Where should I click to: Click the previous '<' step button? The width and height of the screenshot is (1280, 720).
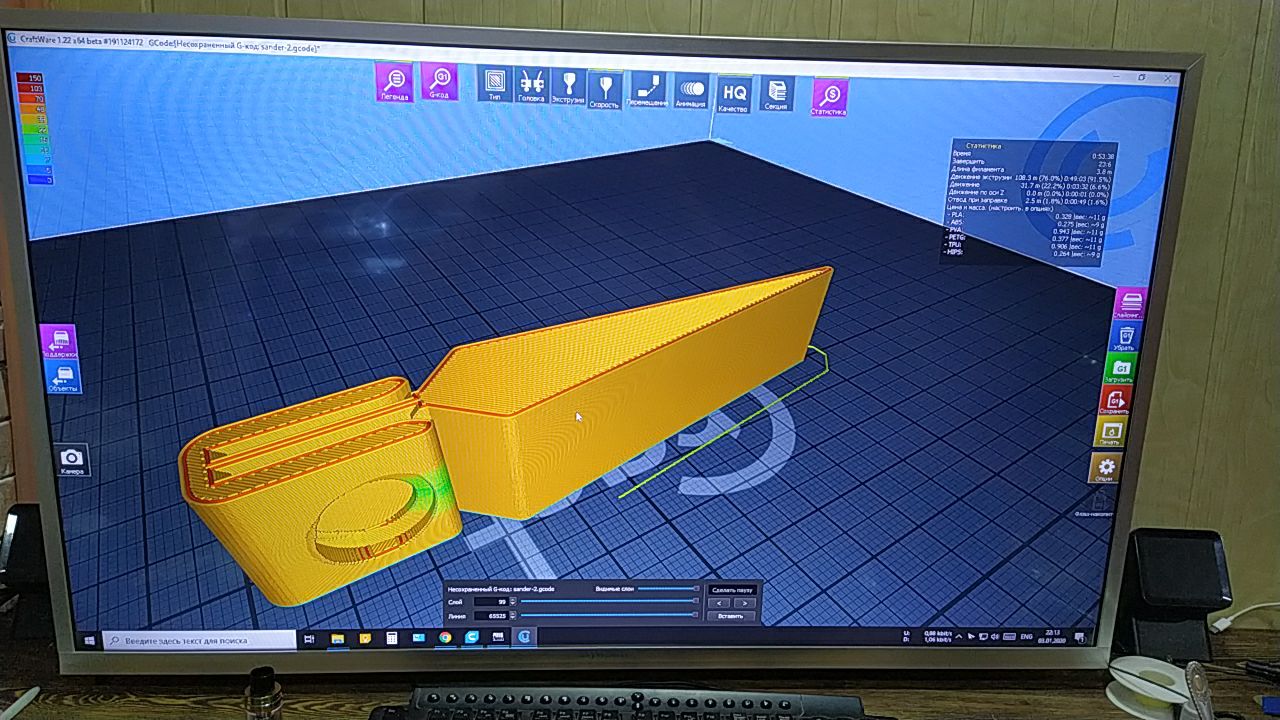point(719,603)
